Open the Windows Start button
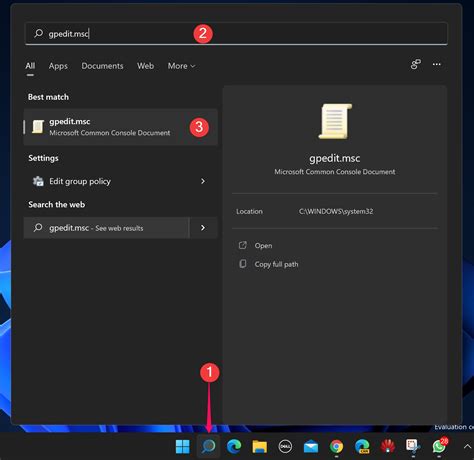The width and height of the screenshot is (474, 460). (183, 447)
